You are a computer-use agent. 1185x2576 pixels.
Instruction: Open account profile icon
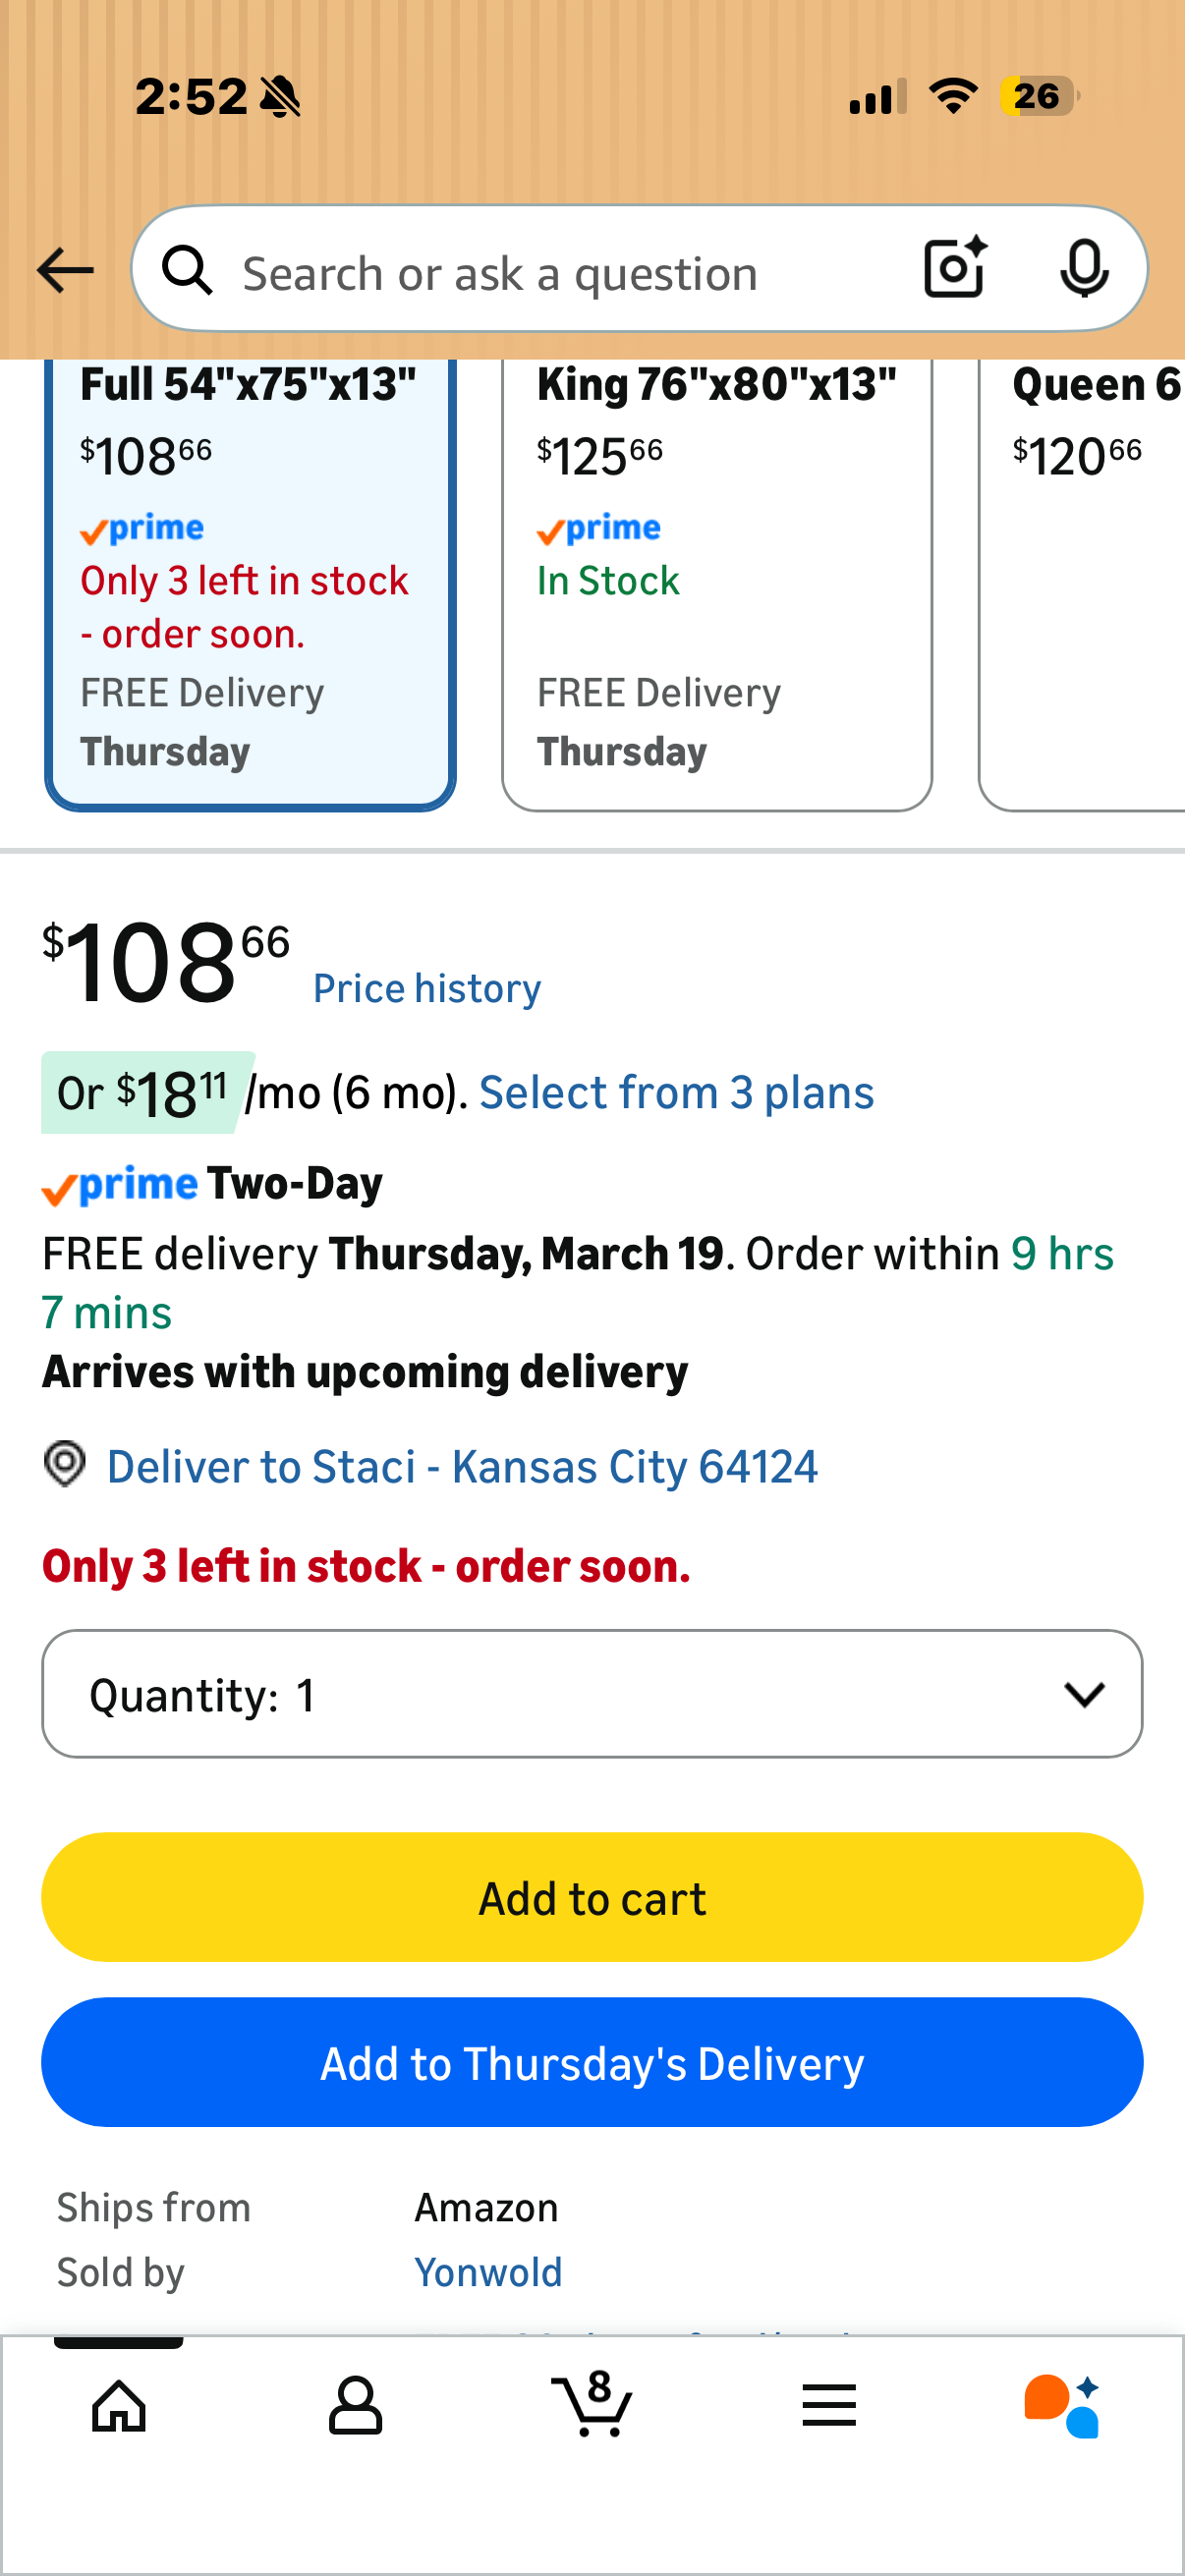(355, 2405)
